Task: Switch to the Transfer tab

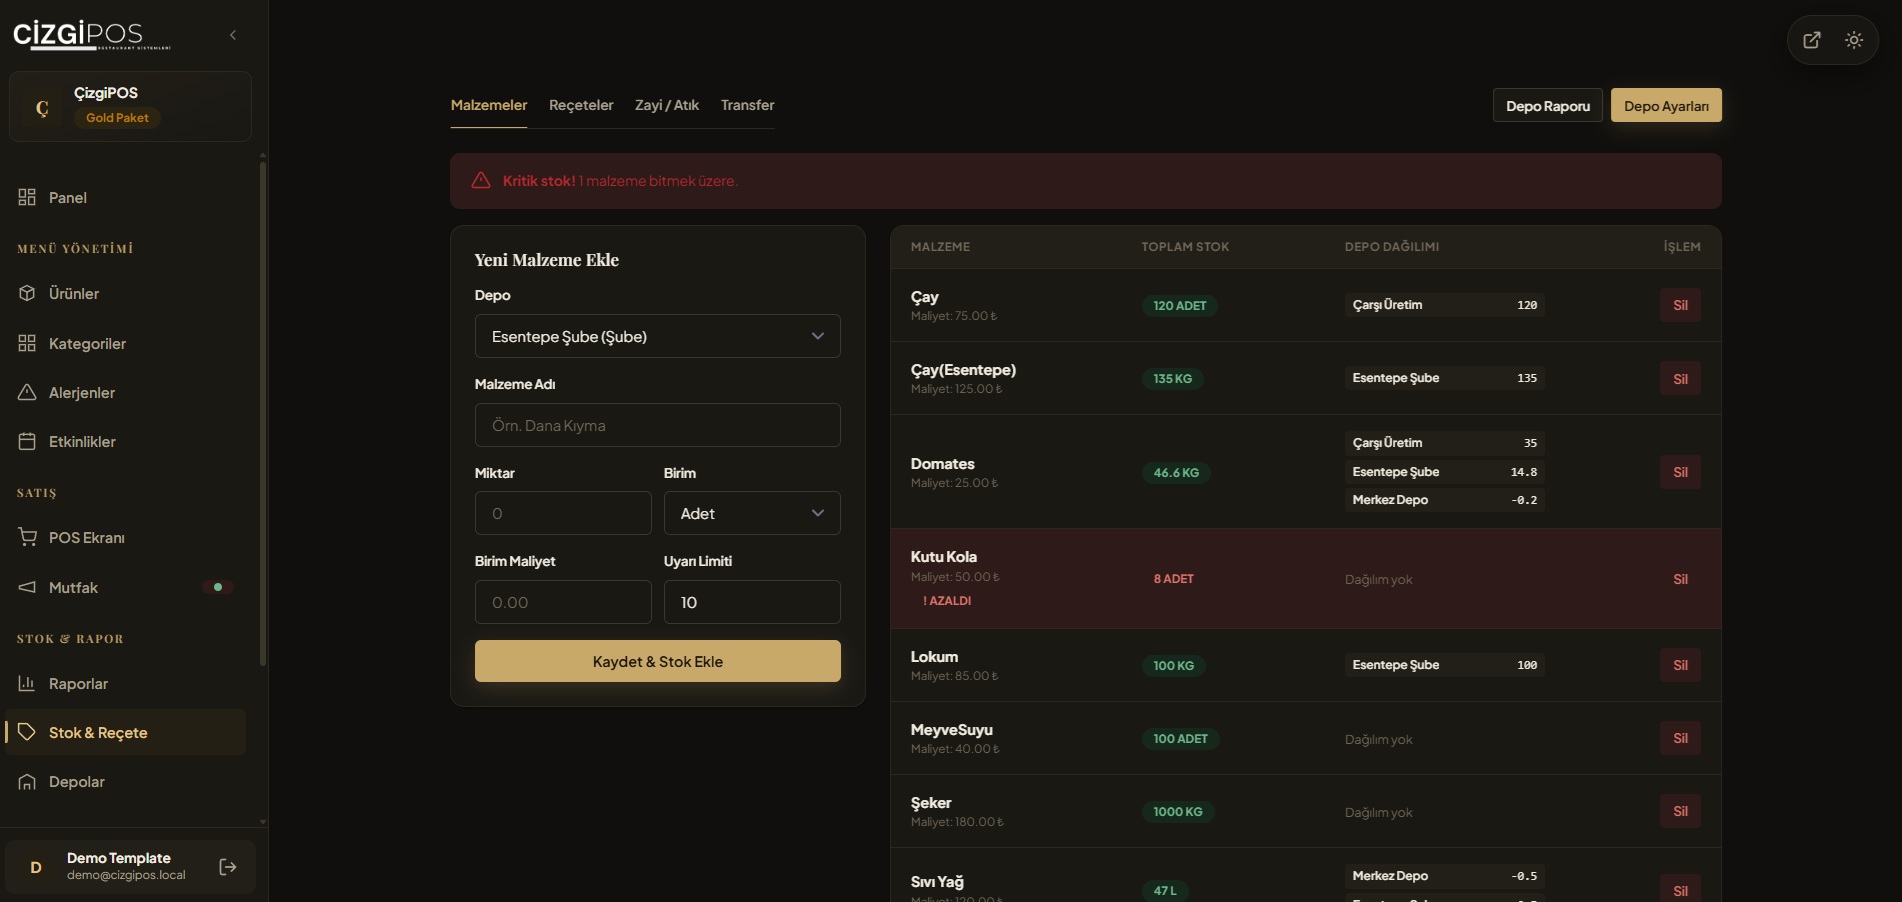Action: (x=748, y=105)
